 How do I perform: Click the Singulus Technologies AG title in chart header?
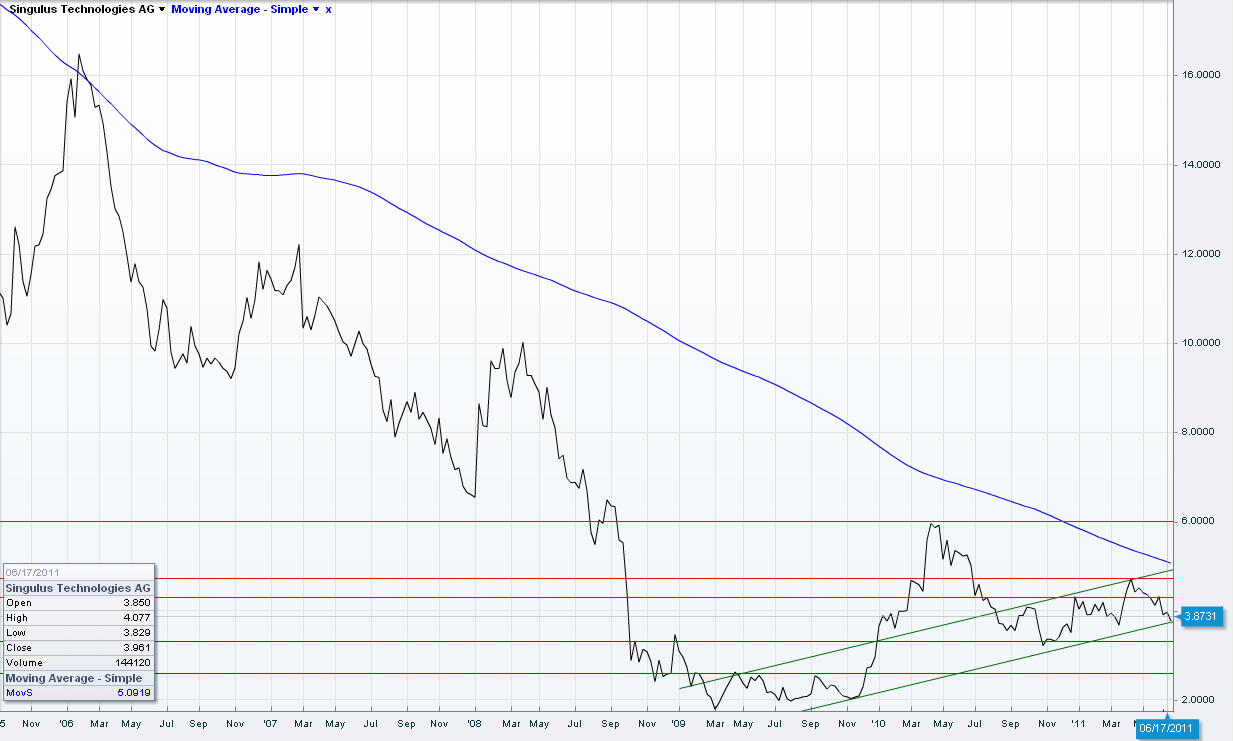tap(80, 8)
